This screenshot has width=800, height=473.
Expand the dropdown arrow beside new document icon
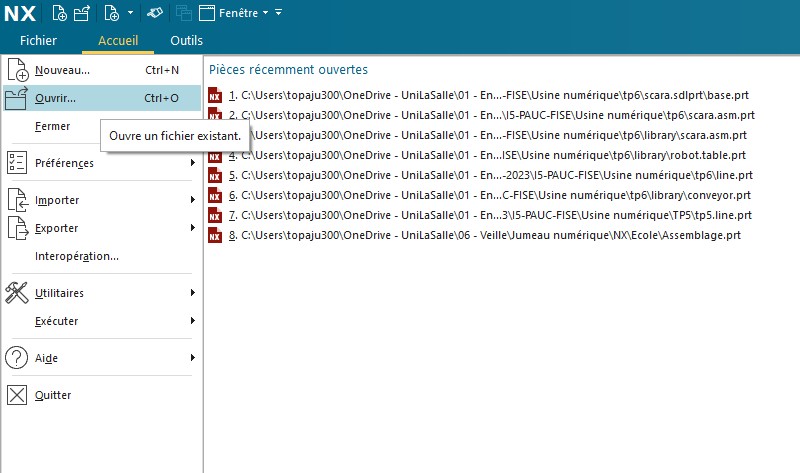(x=131, y=13)
